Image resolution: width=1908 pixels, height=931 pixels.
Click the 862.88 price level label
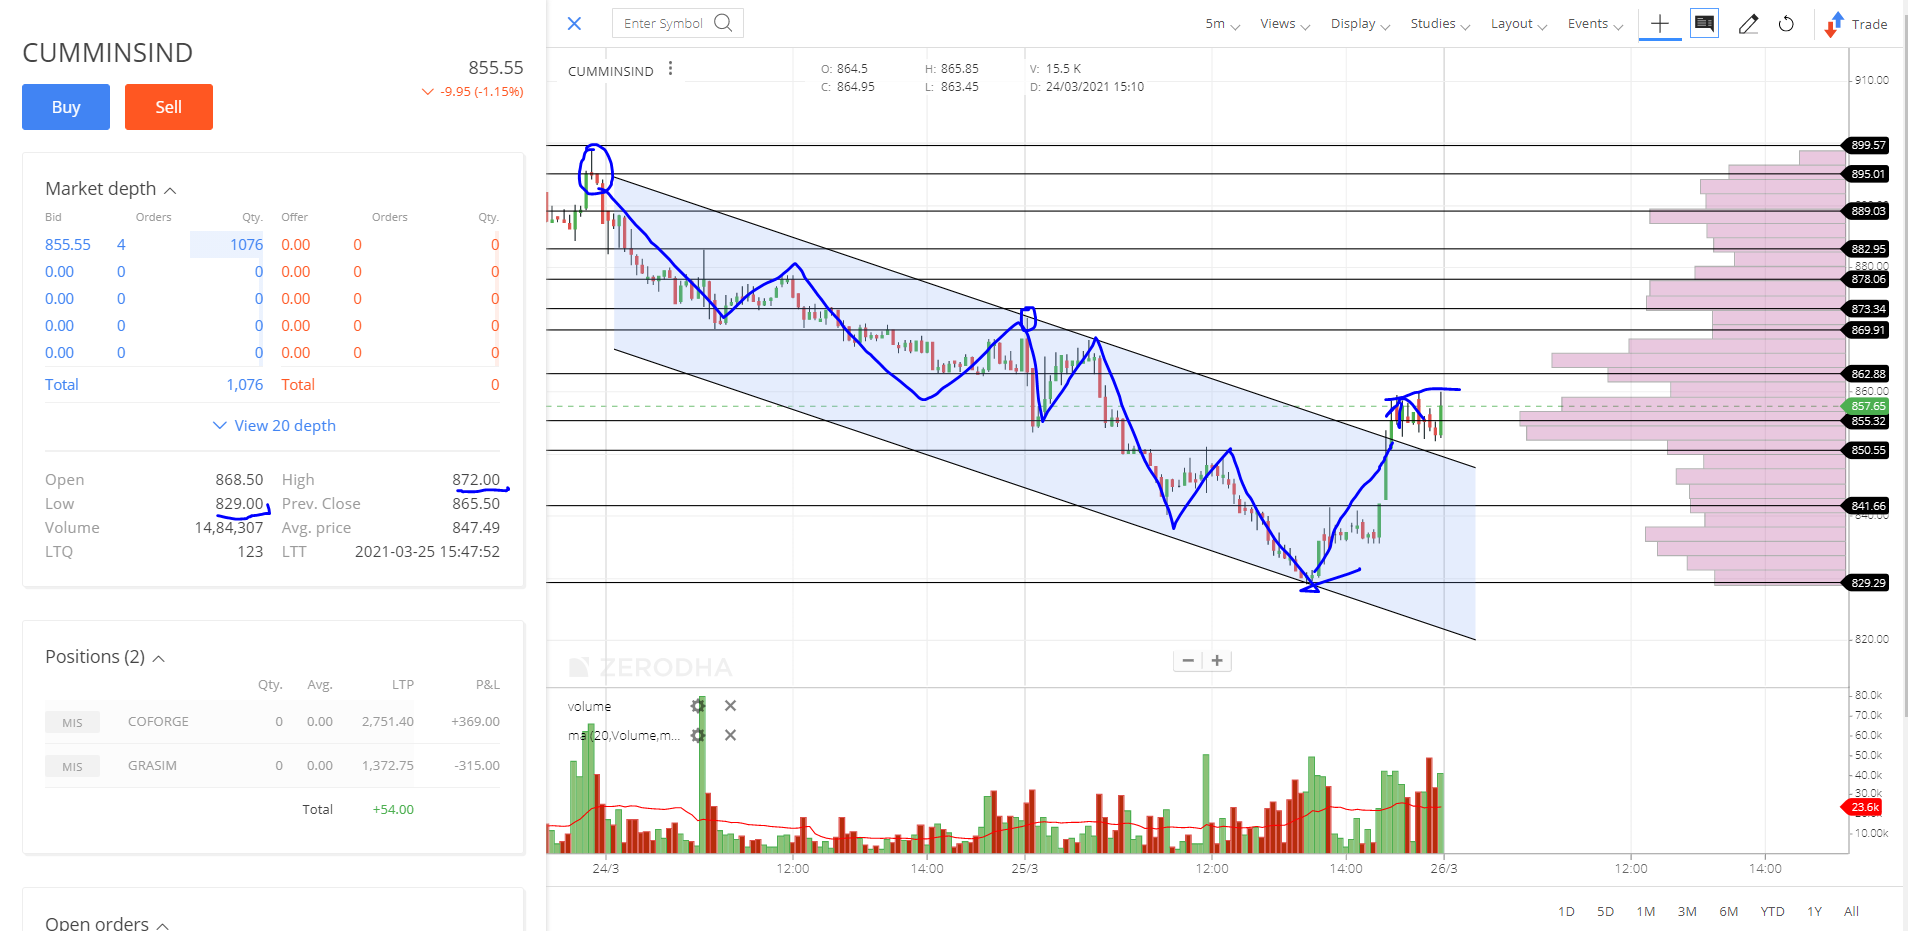pos(1866,374)
